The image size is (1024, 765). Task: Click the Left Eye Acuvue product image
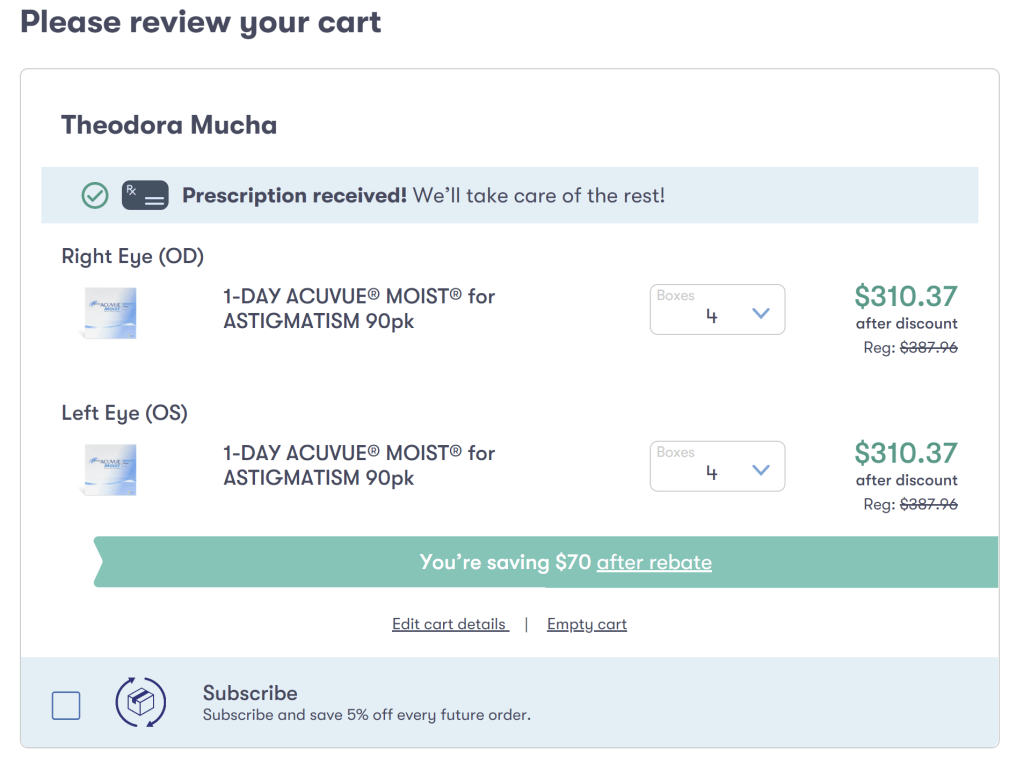point(109,468)
